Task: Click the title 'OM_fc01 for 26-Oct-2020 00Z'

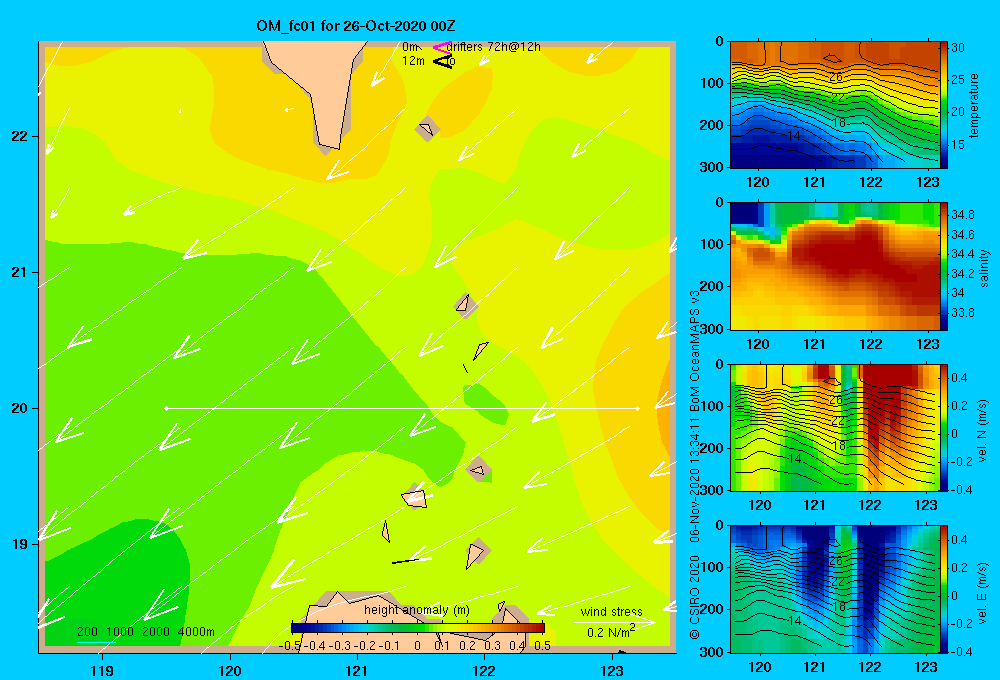Action: (356, 26)
